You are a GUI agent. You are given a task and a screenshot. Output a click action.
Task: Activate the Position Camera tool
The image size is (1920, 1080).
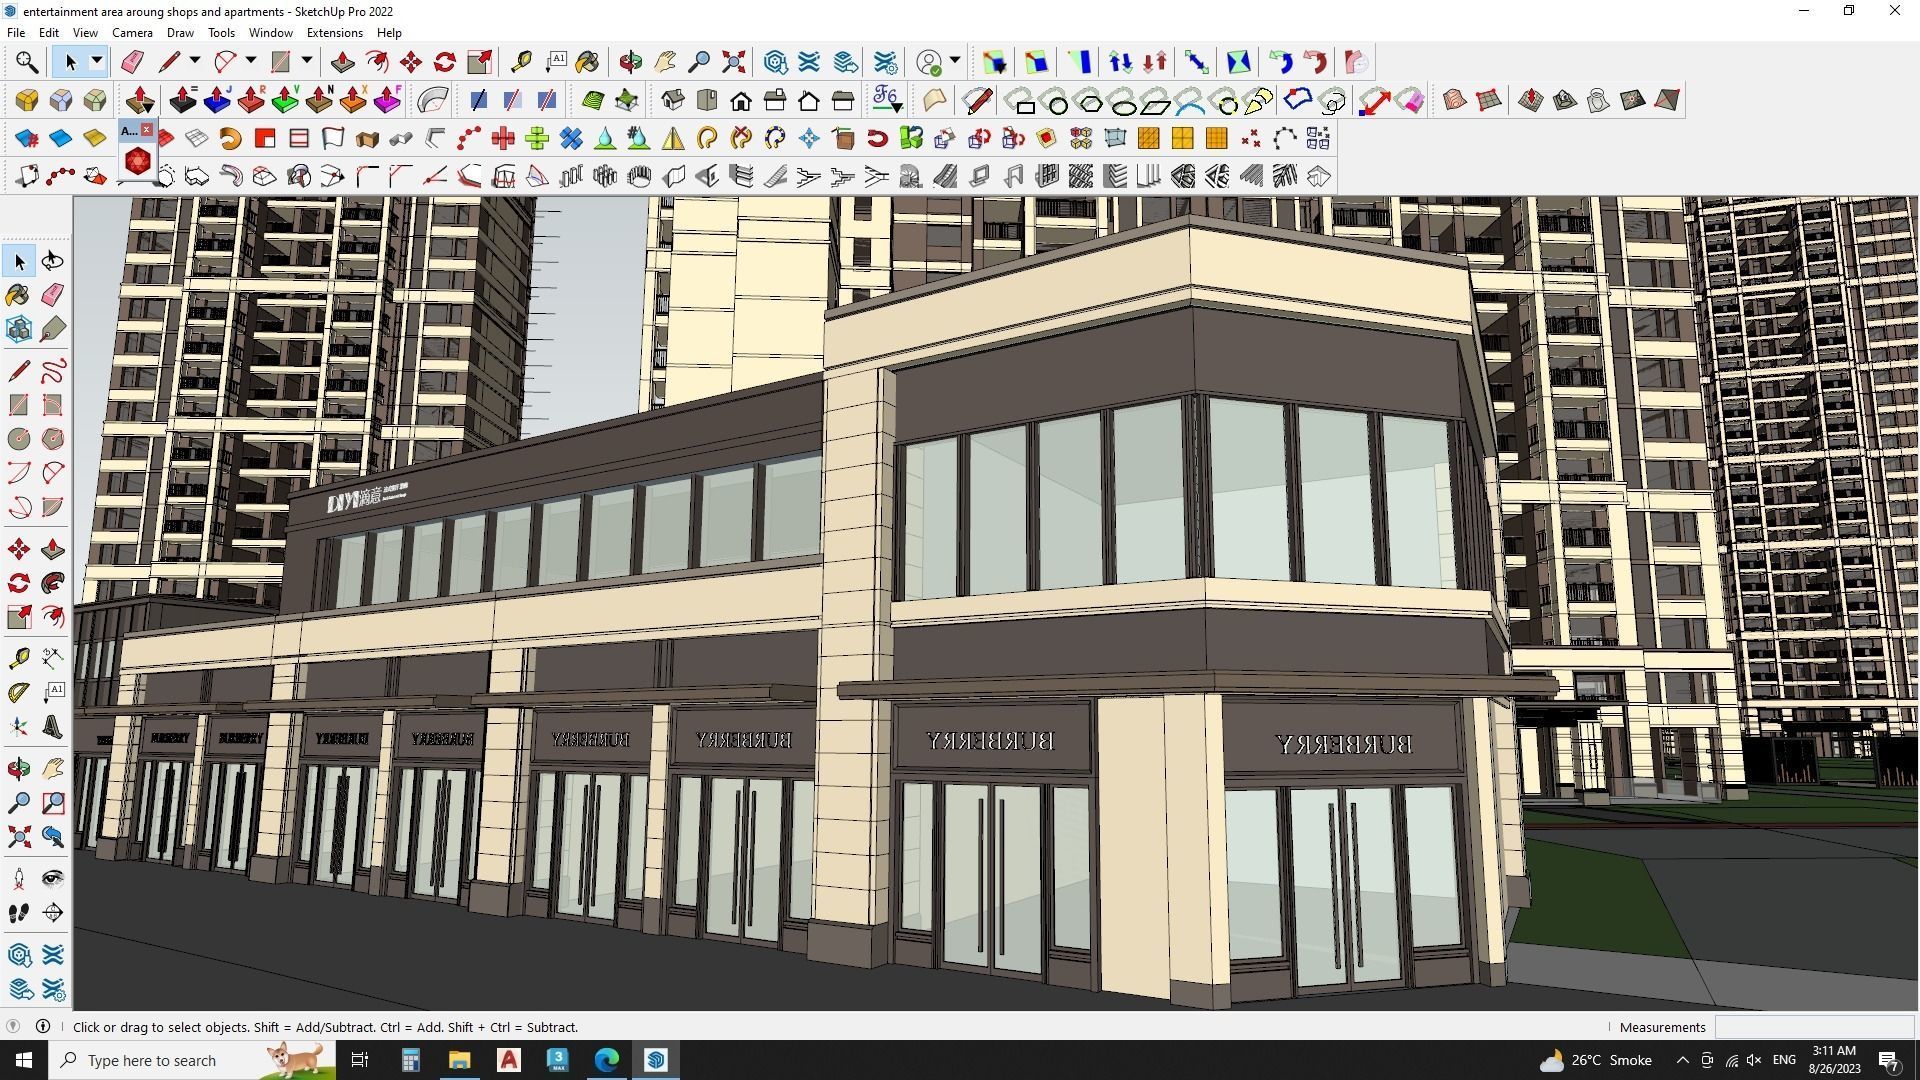pos(19,879)
